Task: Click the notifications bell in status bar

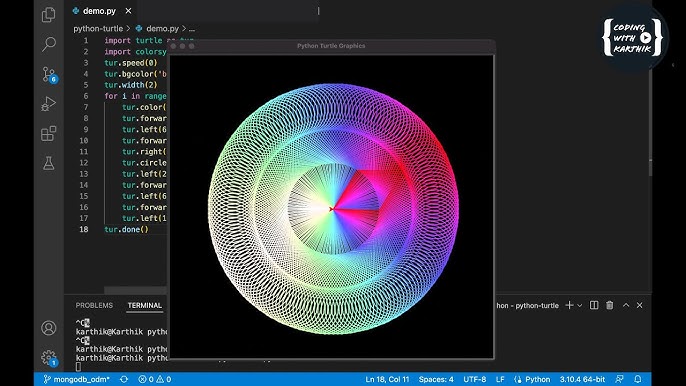Action: (638, 379)
